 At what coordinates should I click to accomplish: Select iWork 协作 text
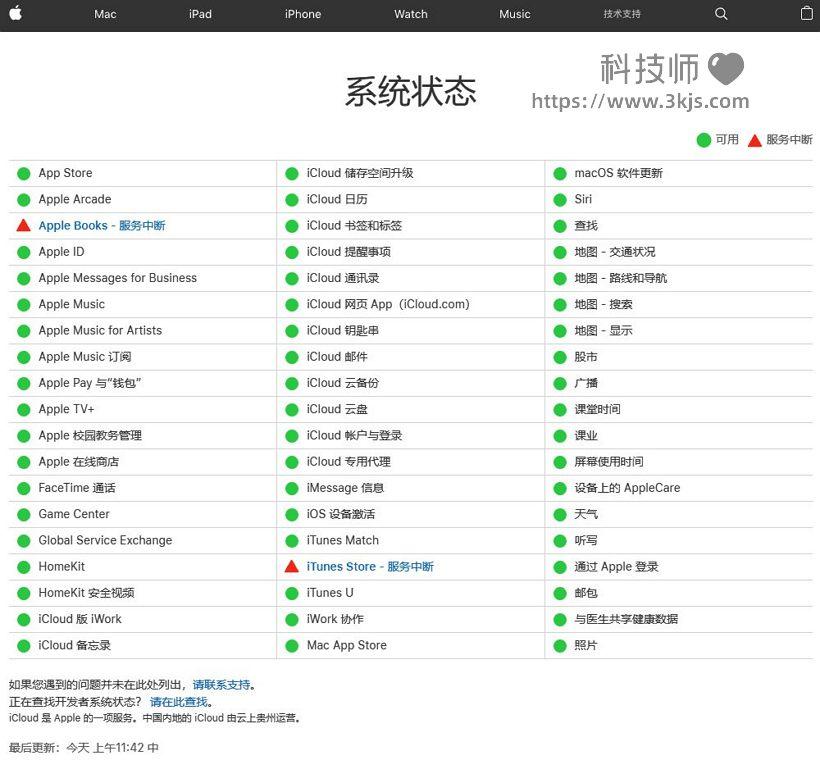point(335,619)
